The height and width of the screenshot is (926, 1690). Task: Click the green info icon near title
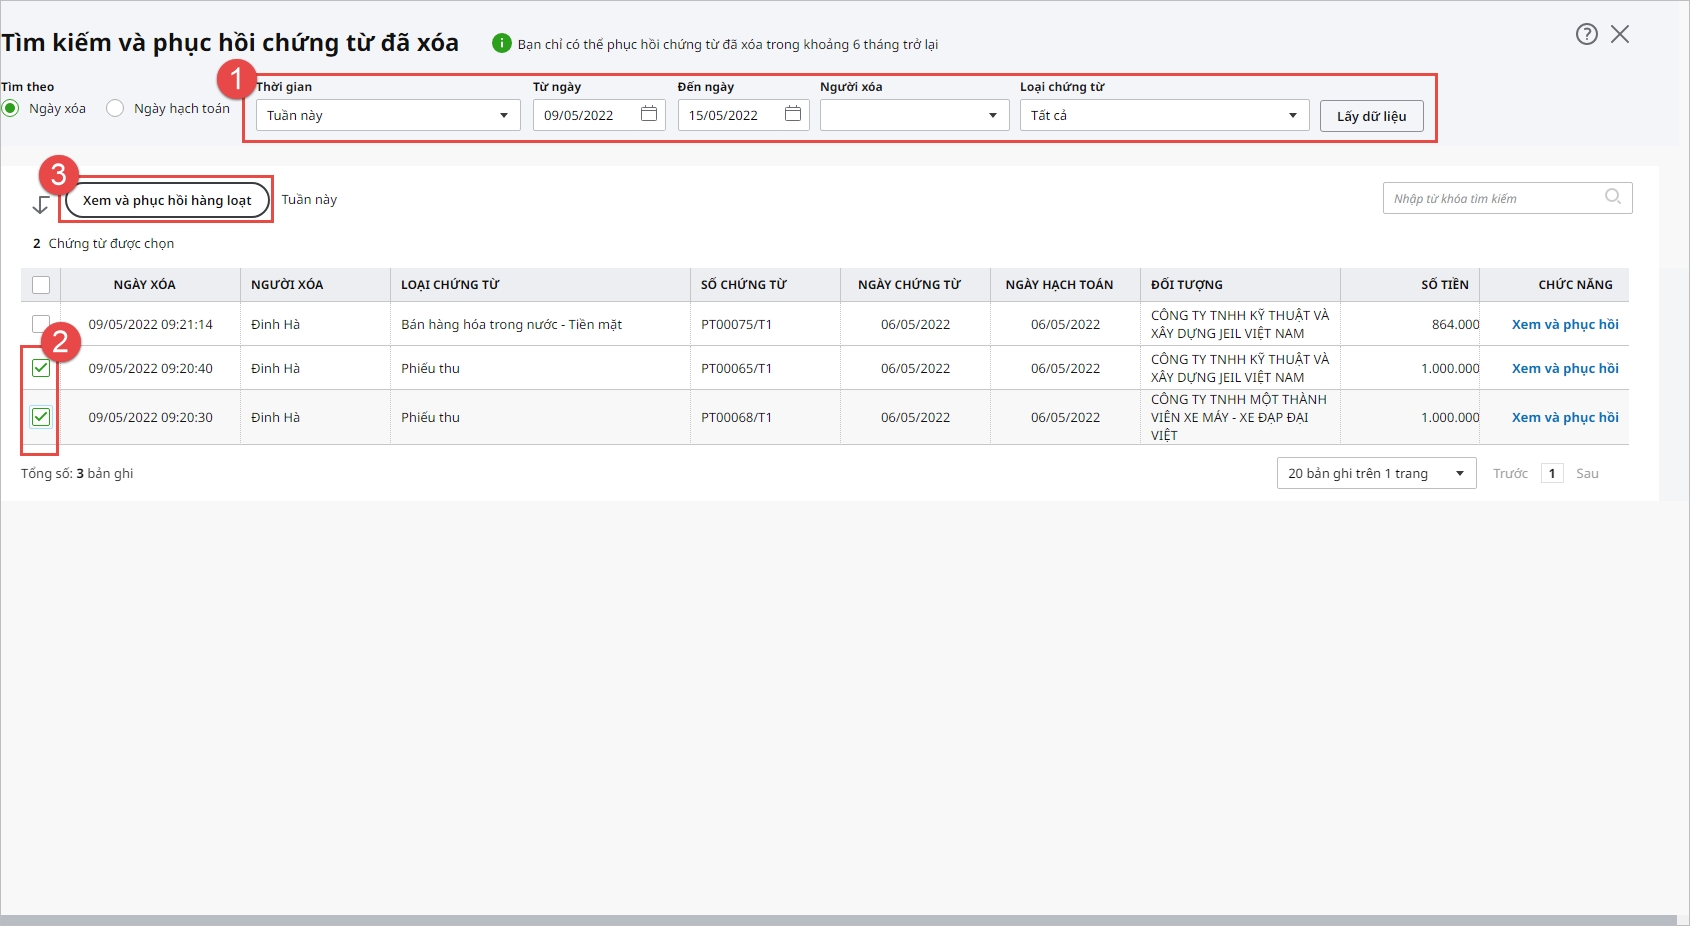click(x=501, y=43)
